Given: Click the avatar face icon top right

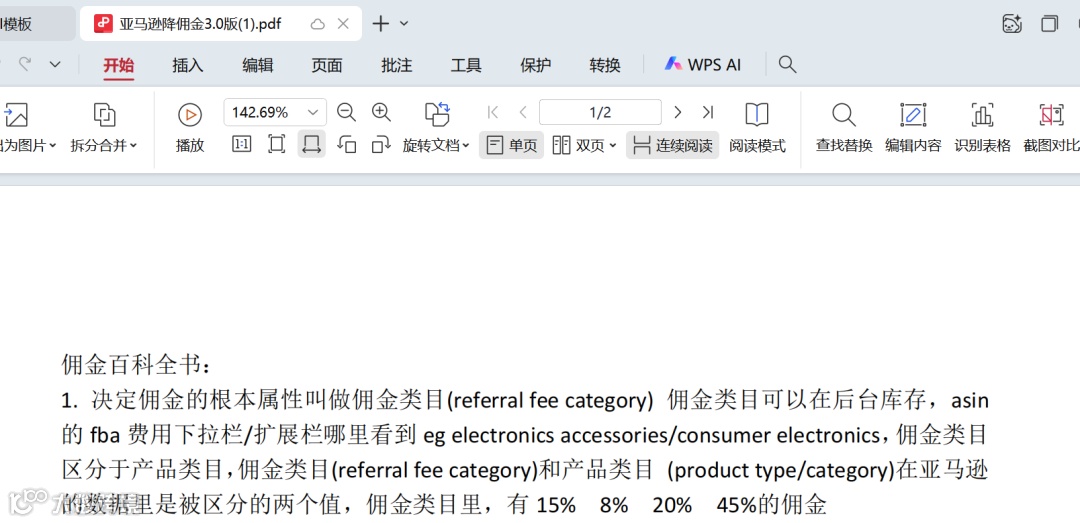Looking at the screenshot, I should tap(1012, 23).
